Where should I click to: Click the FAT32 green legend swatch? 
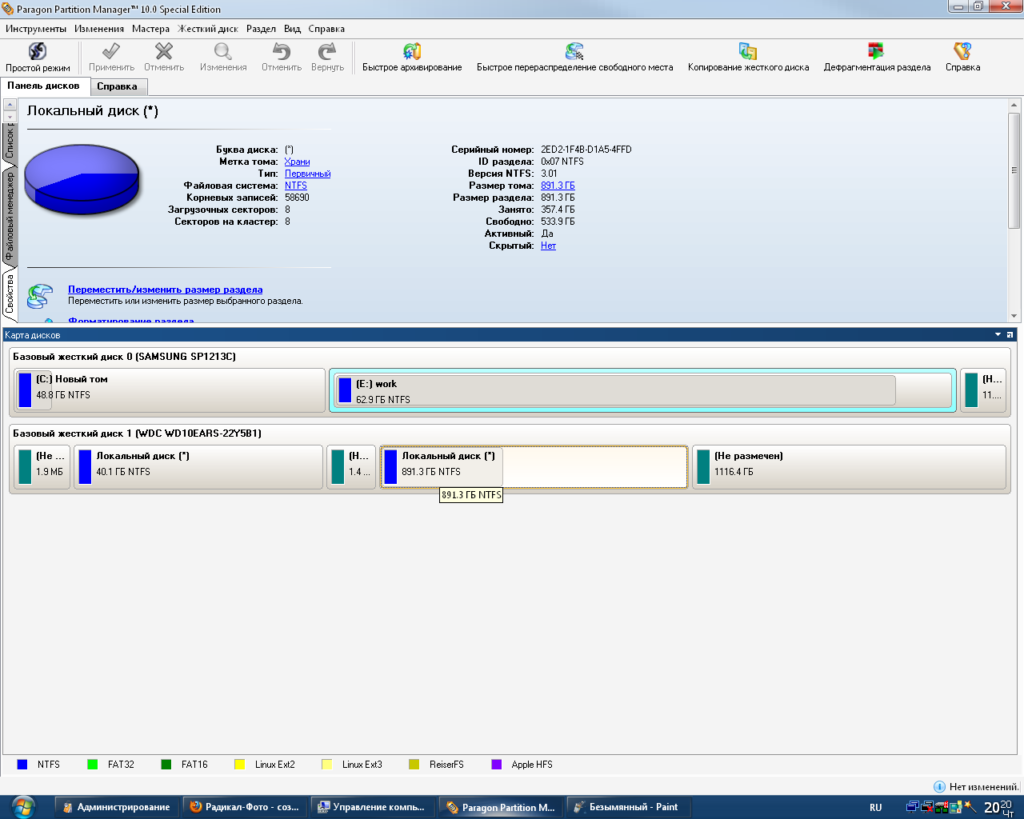92,764
